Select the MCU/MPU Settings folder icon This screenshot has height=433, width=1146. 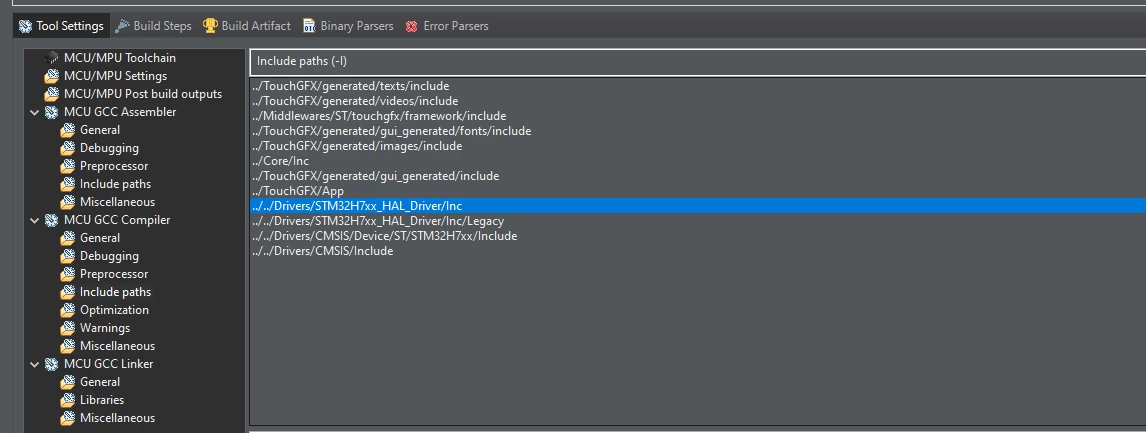(x=51, y=76)
